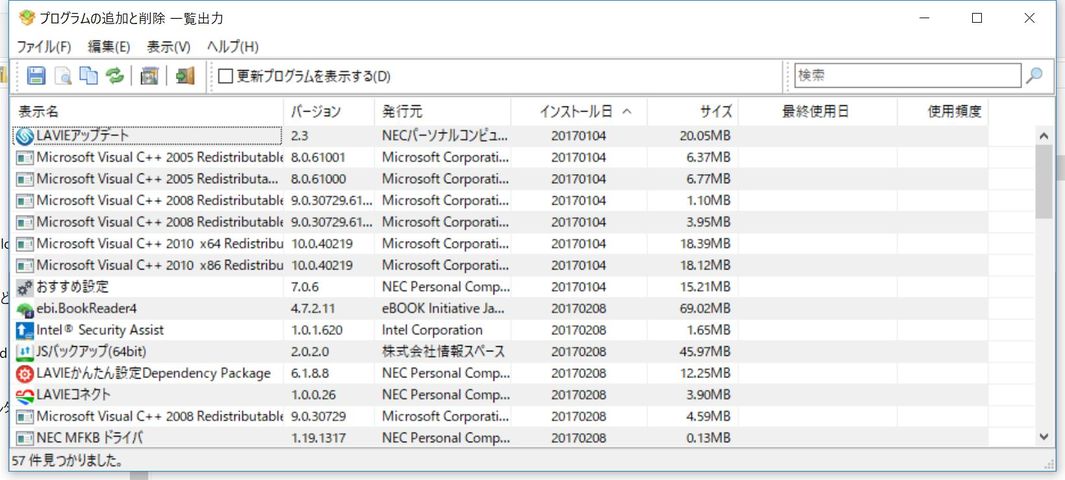Screen dimensions: 1065x480
Task: Click publisher cell NECパーソナルコンピュ...
Action: (444, 136)
